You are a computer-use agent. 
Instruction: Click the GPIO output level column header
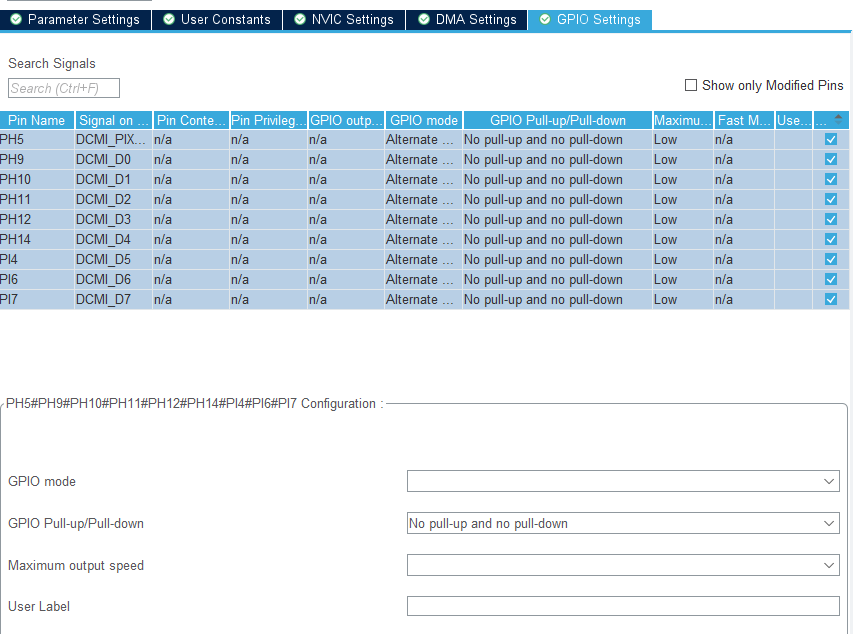click(346, 120)
